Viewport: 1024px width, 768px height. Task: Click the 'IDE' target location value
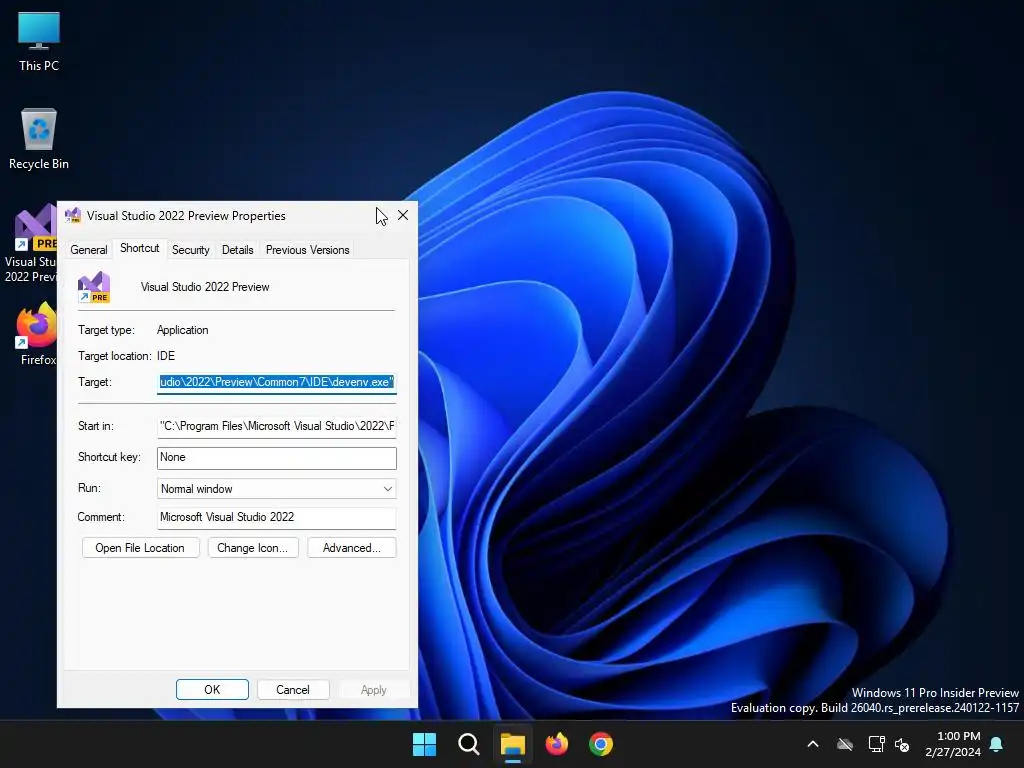click(x=166, y=356)
